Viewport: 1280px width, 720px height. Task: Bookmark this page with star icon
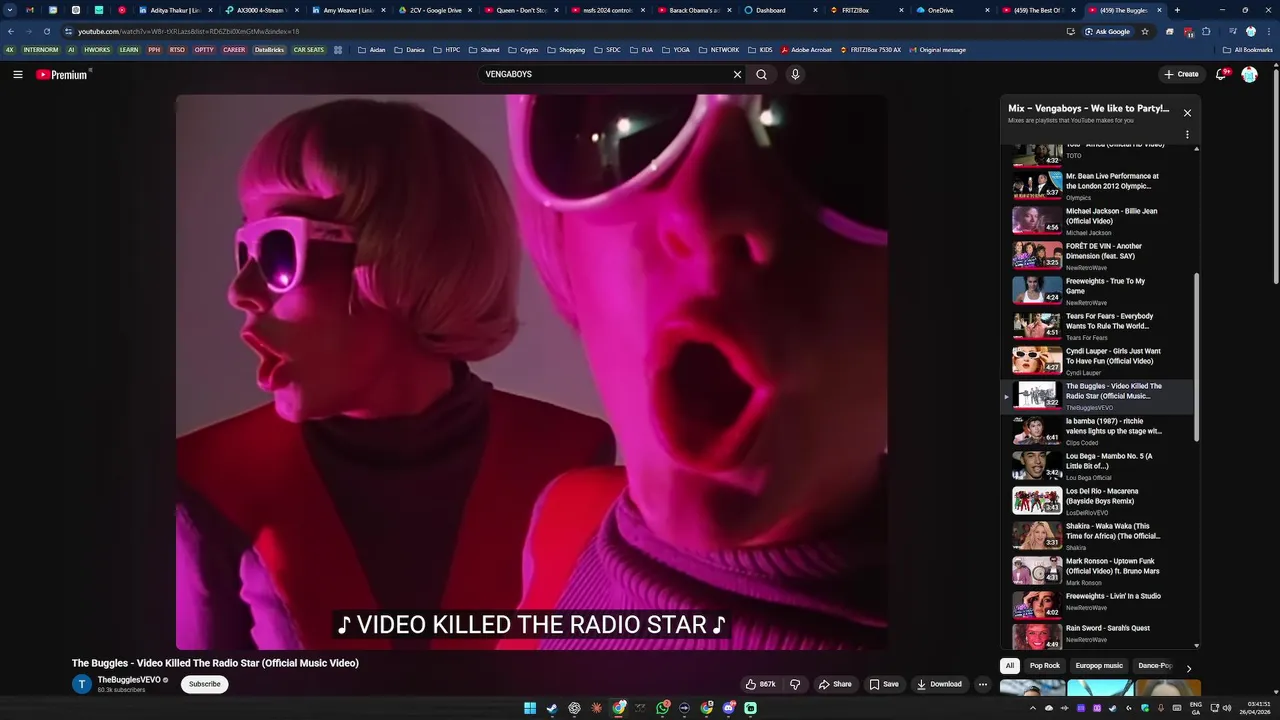1145,31
